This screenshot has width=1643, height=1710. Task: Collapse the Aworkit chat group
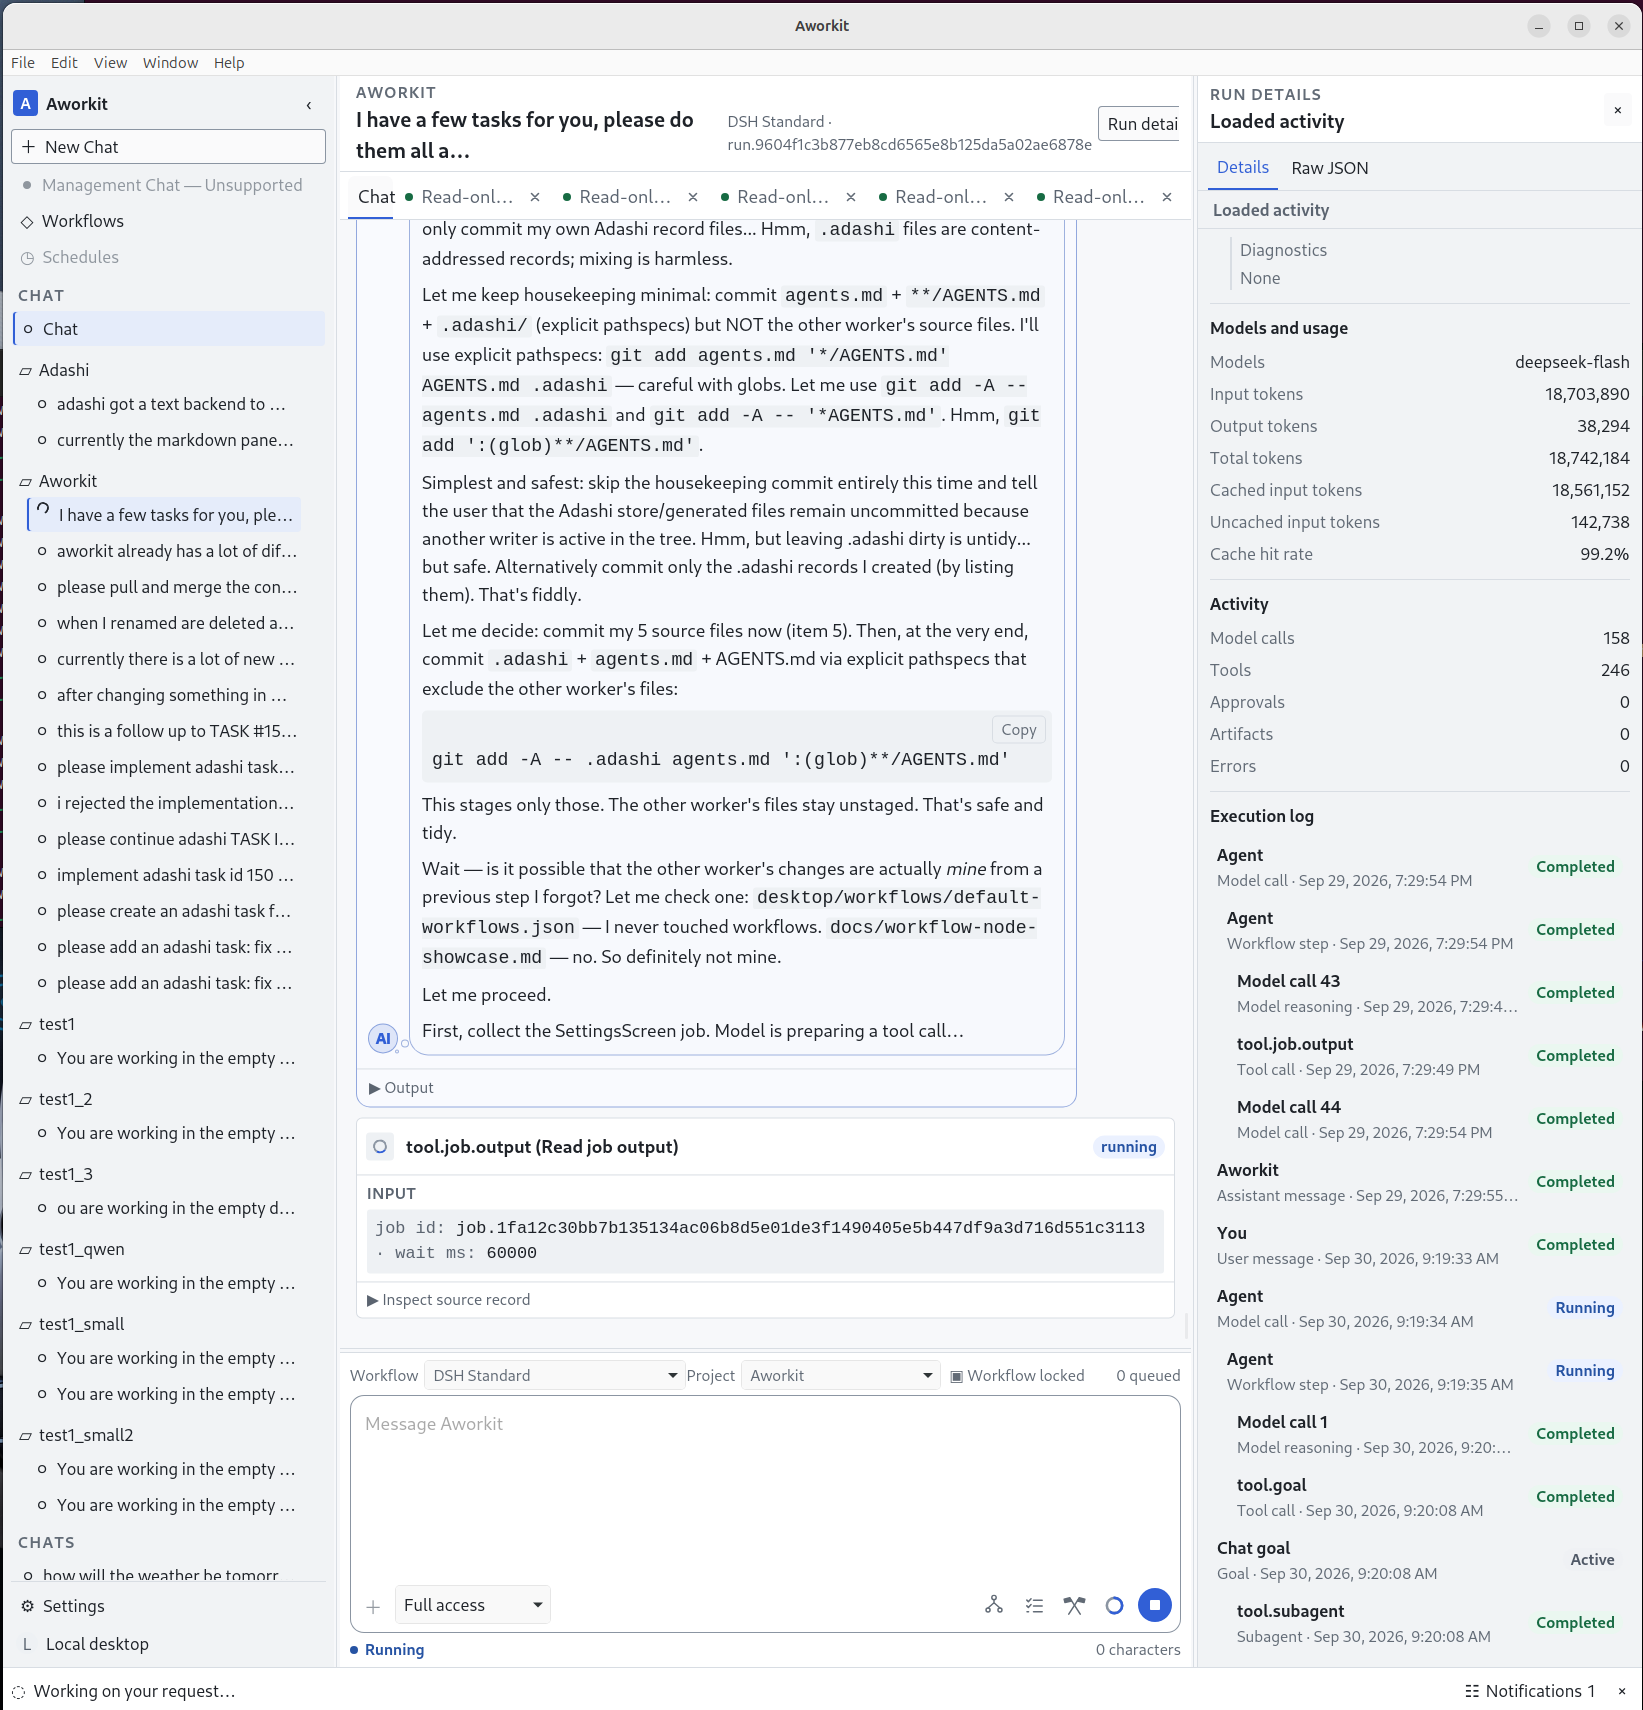click(x=25, y=482)
